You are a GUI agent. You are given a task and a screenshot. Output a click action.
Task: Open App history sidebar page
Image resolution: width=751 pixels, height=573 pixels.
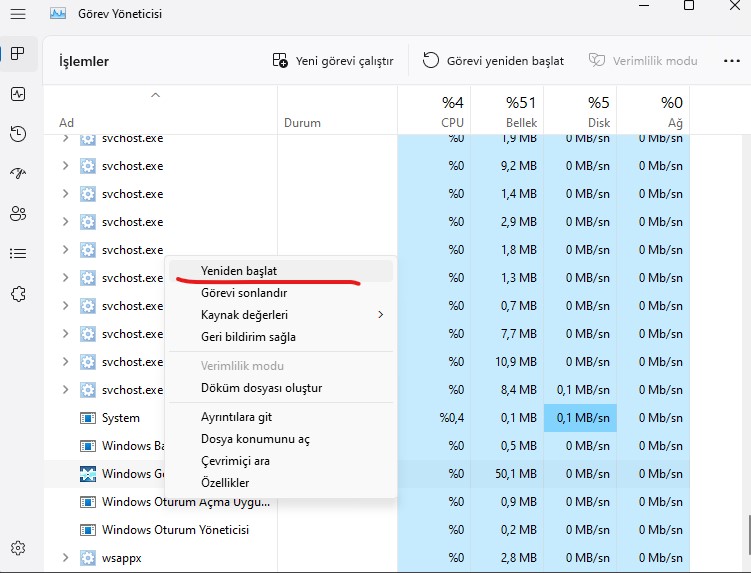pyautogui.click(x=18, y=134)
